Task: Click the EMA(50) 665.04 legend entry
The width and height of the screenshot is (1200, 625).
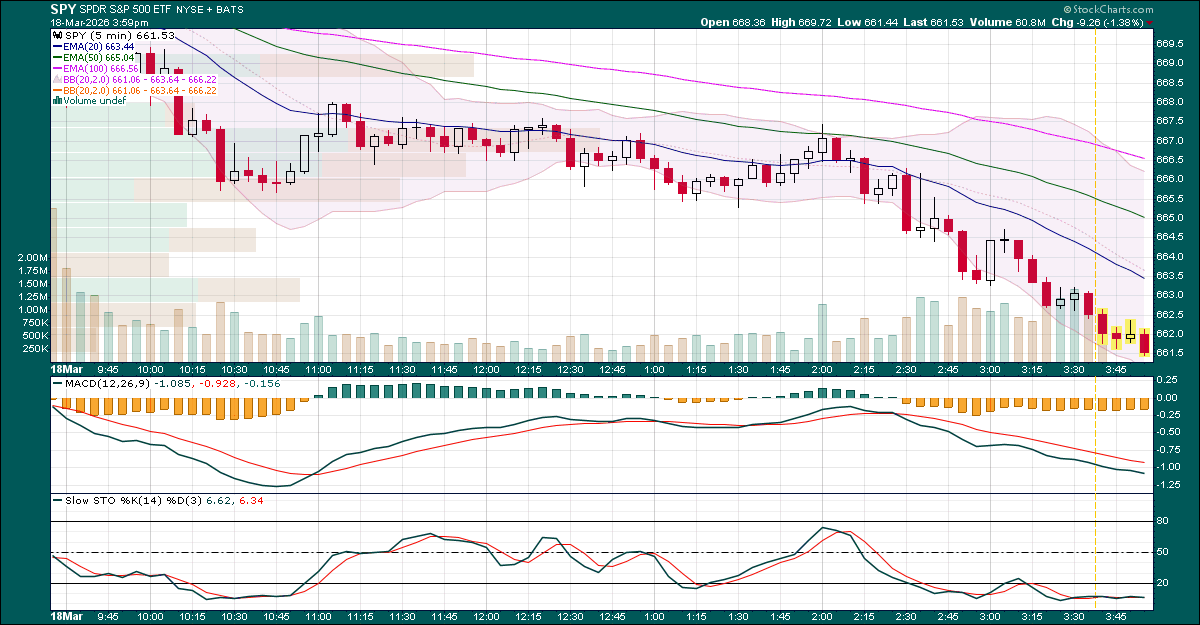Action: [x=99, y=58]
